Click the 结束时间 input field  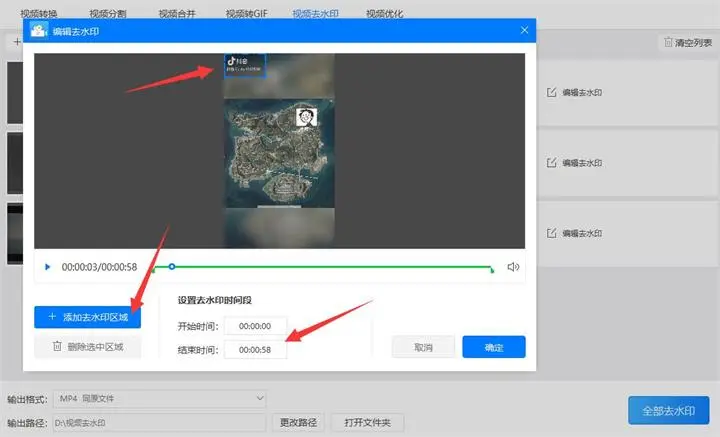pyautogui.click(x=255, y=350)
